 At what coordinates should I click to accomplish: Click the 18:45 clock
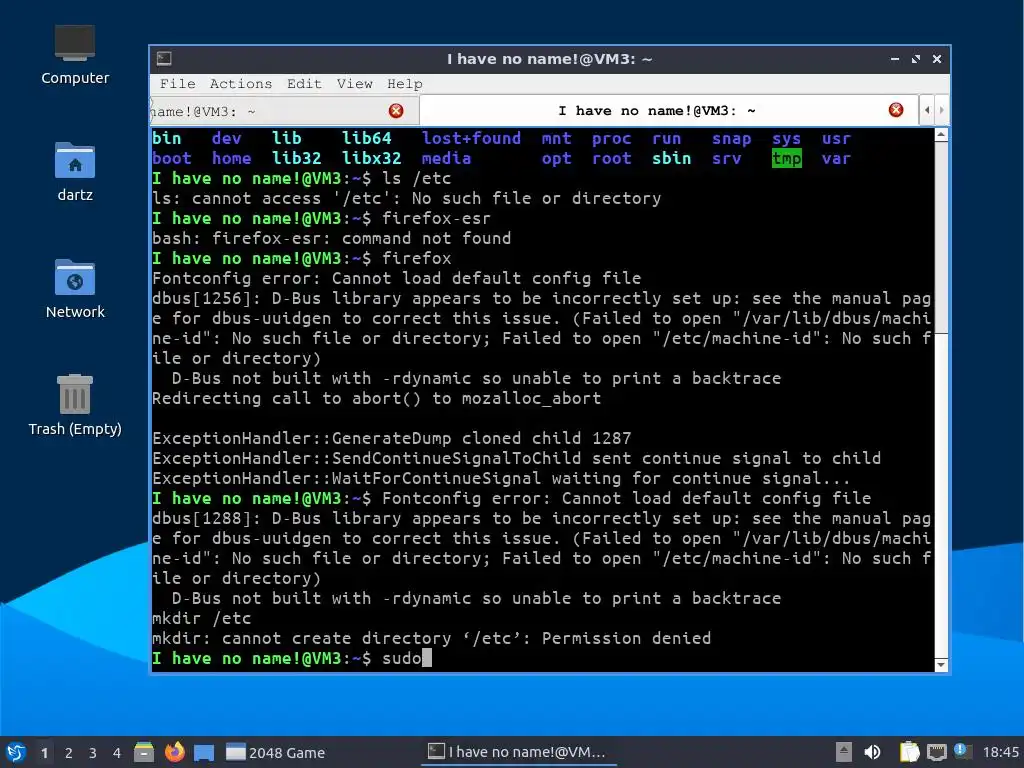pos(1000,752)
